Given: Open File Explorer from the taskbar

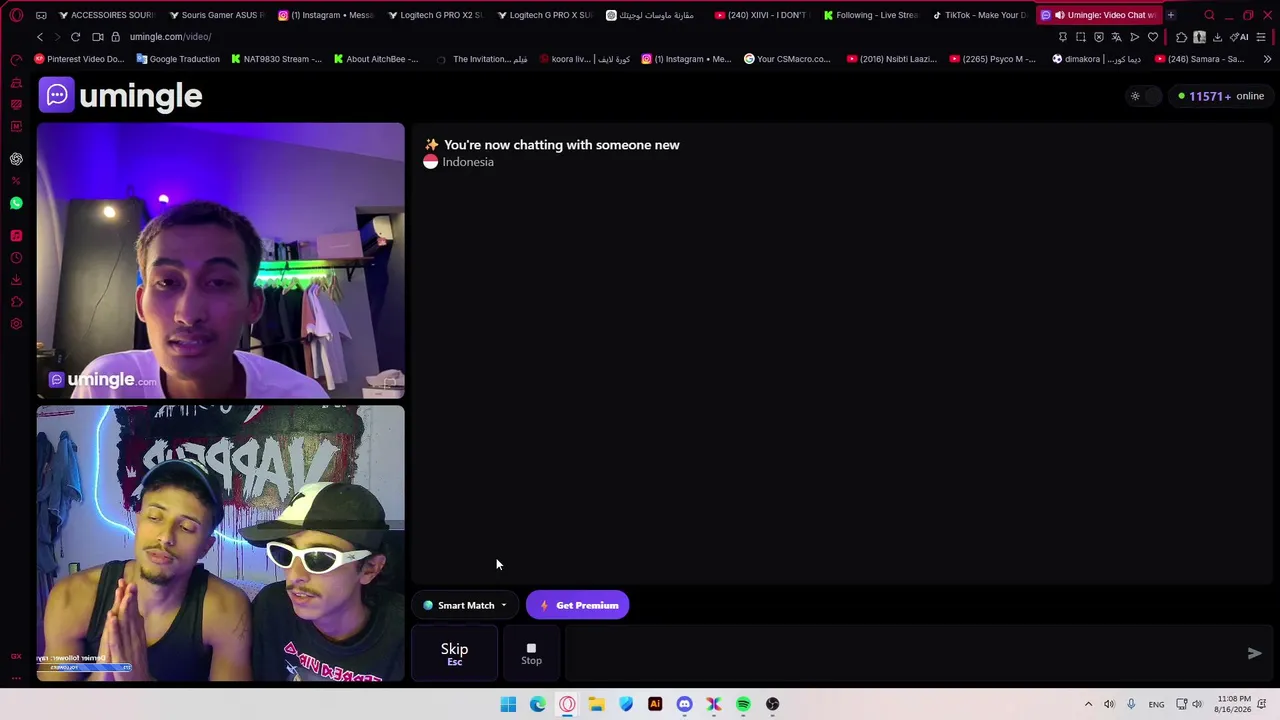Looking at the screenshot, I should (x=596, y=704).
